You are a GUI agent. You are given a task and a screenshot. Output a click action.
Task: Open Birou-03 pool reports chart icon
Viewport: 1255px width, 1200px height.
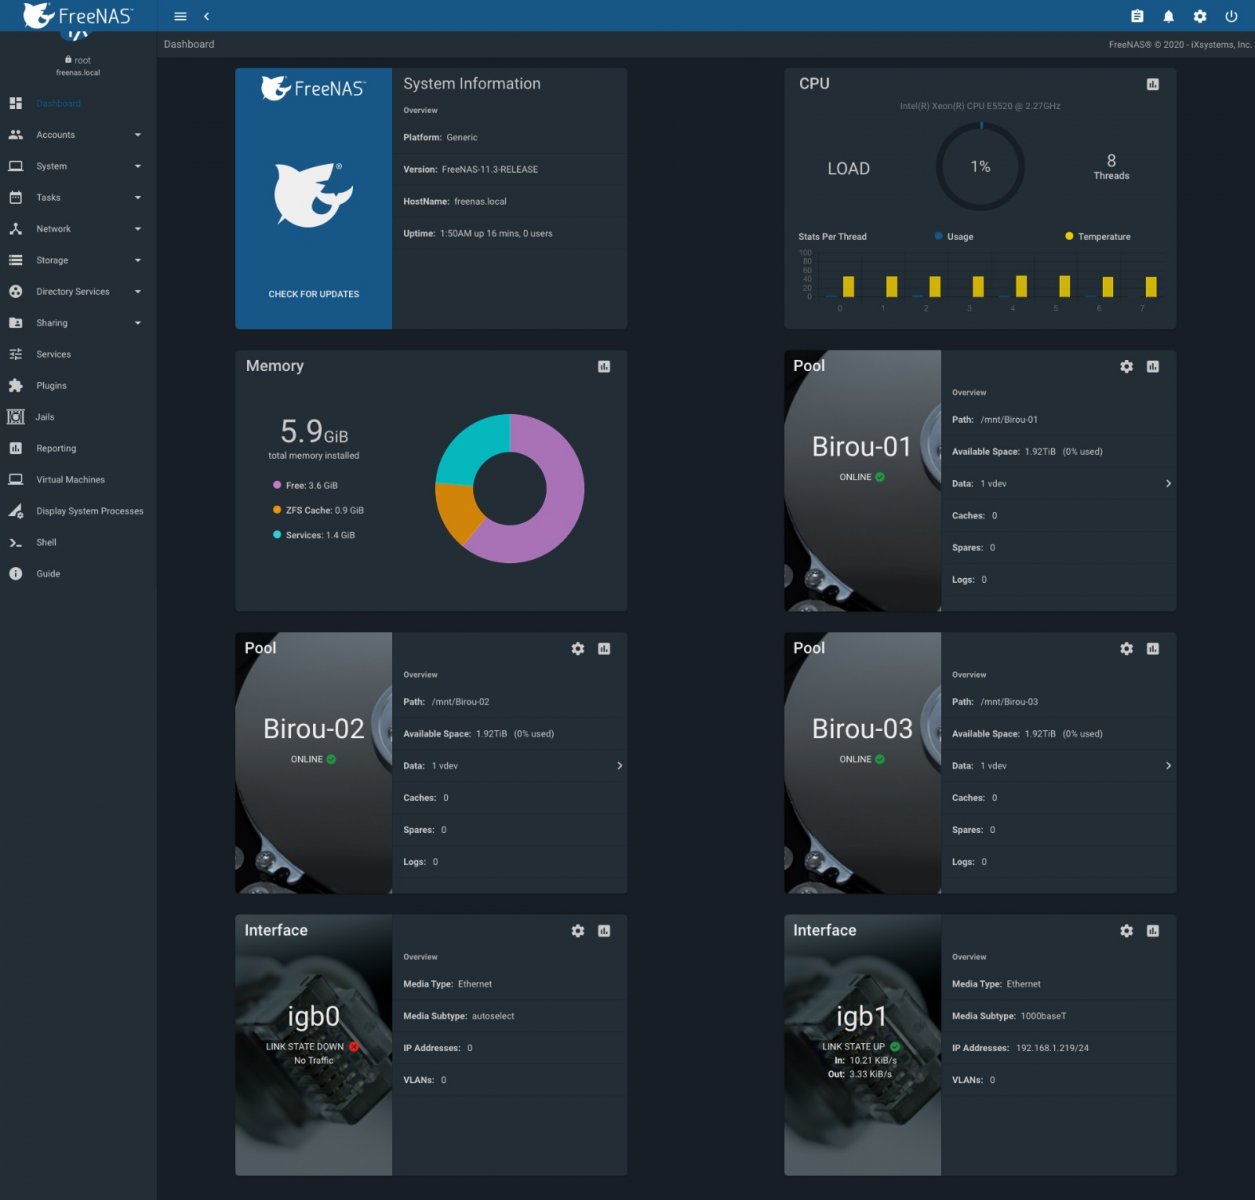click(1152, 649)
